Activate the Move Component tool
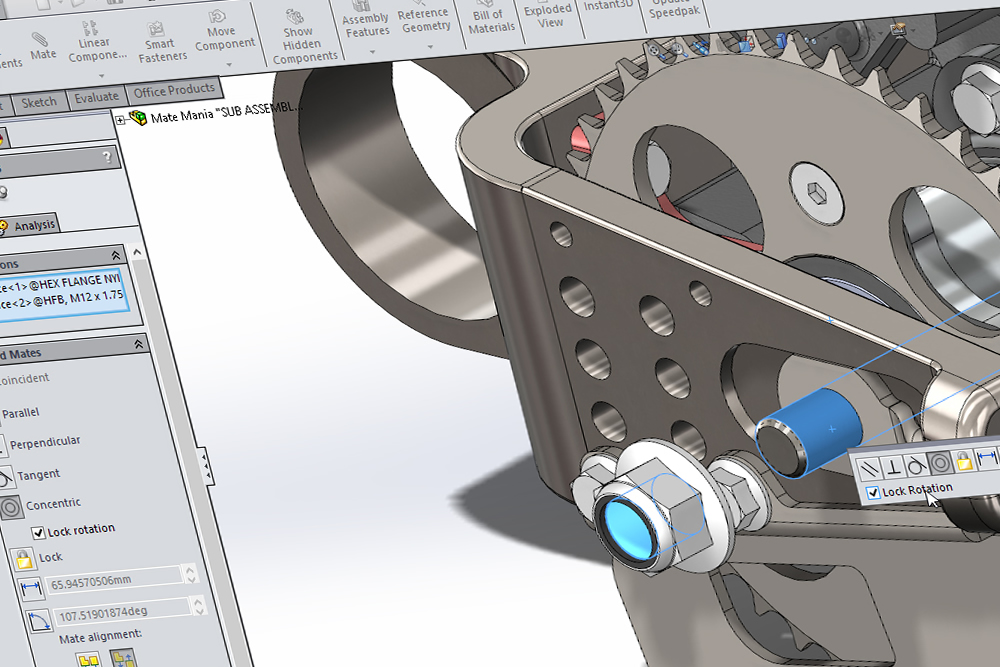This screenshot has width=1000, height=667. click(x=224, y=30)
